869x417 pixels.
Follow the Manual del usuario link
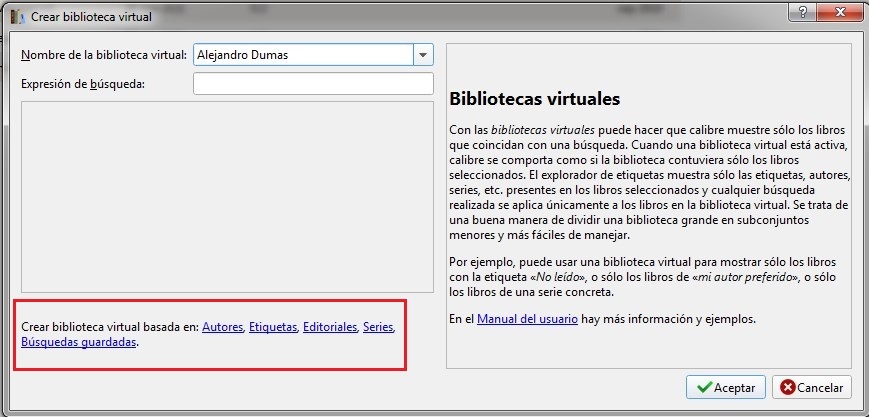pyautogui.click(x=525, y=319)
